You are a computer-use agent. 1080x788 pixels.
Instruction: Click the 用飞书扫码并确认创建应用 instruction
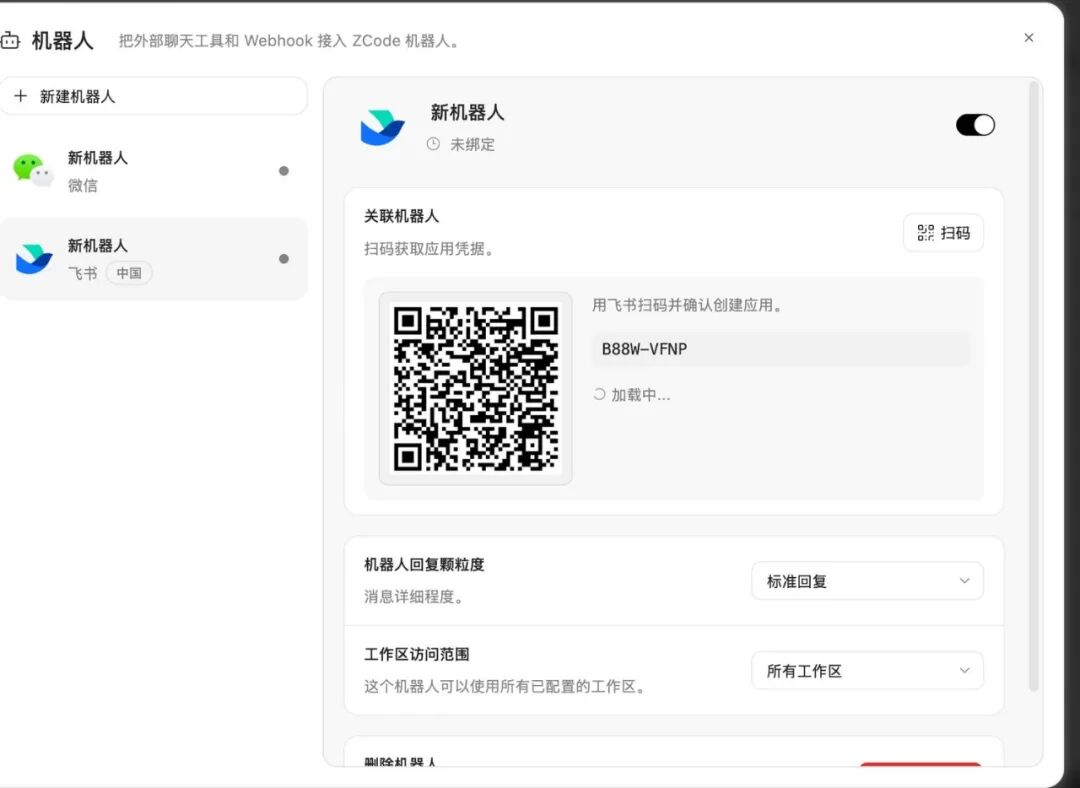pos(688,305)
